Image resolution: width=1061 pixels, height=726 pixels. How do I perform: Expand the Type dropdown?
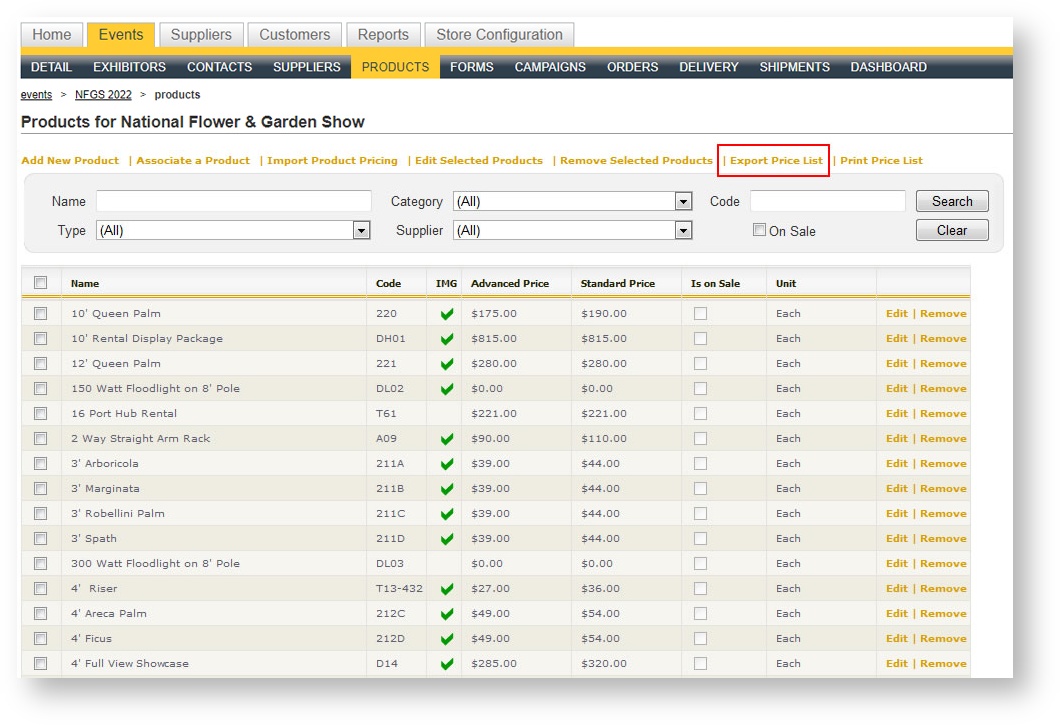[x=361, y=230]
